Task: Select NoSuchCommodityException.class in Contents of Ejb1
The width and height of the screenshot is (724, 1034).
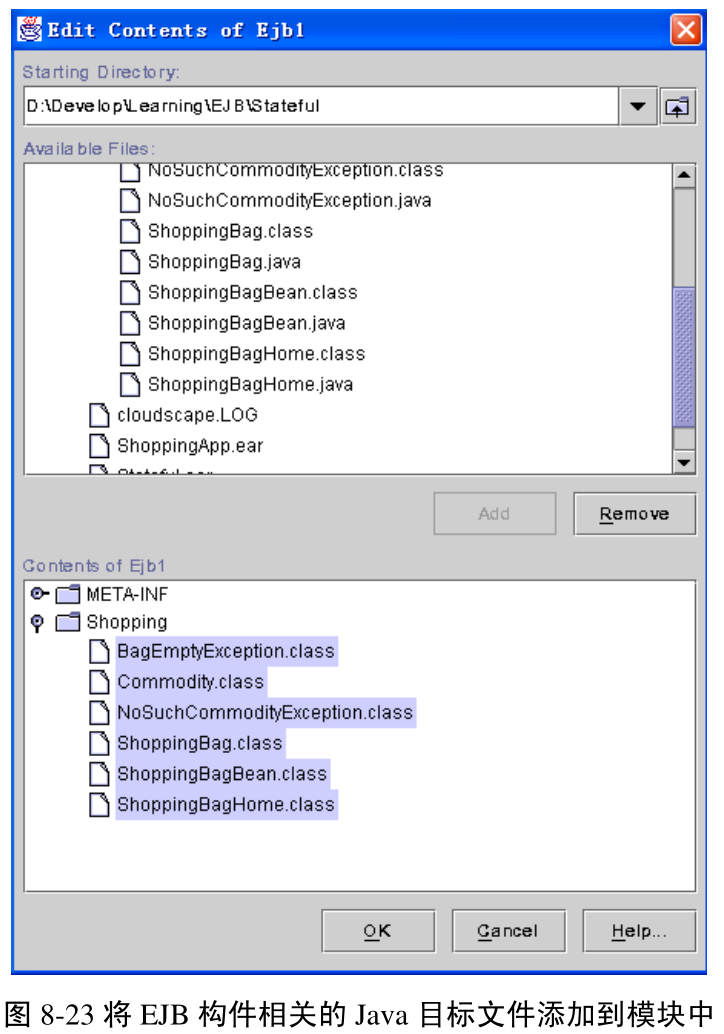Action: (x=265, y=713)
